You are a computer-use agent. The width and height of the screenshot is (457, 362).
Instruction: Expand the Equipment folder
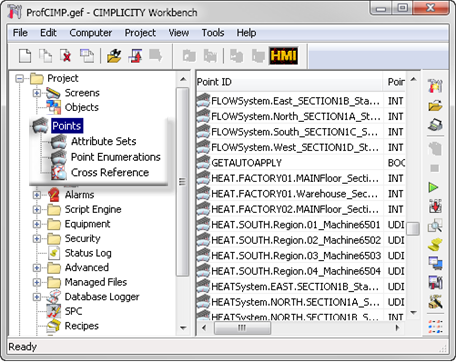point(37,224)
